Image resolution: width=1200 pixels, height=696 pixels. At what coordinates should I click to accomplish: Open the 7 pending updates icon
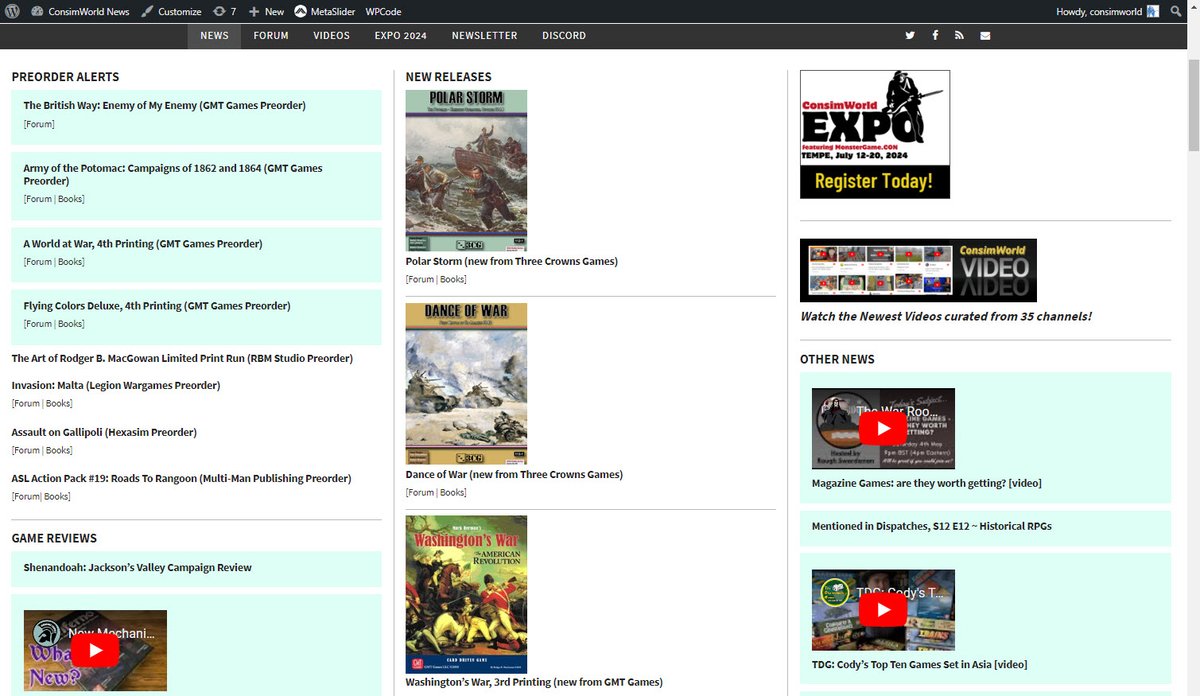tap(225, 11)
